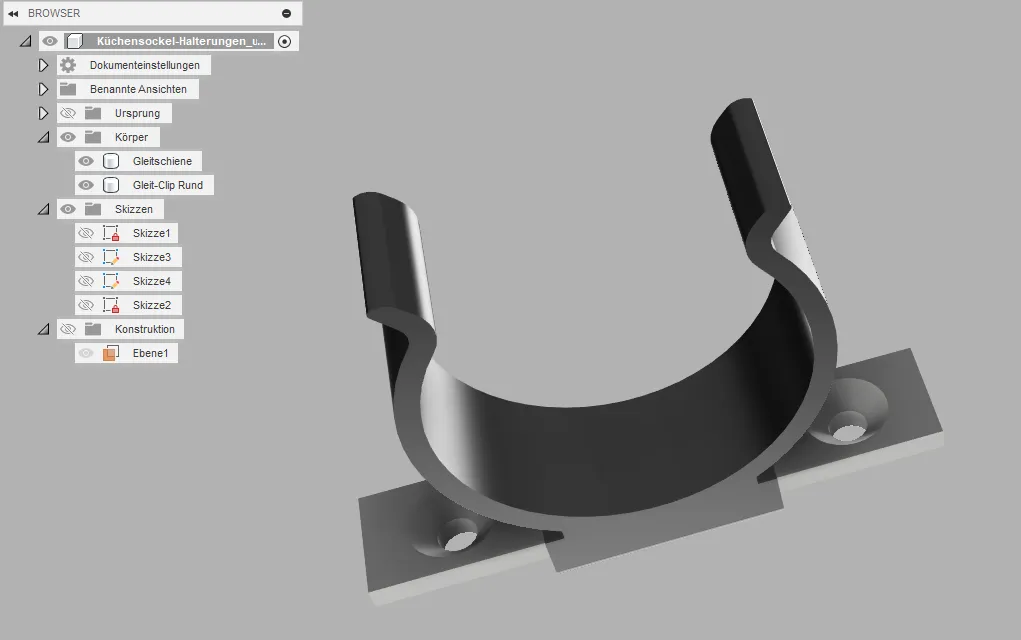Click the root component cube icon

(75, 41)
